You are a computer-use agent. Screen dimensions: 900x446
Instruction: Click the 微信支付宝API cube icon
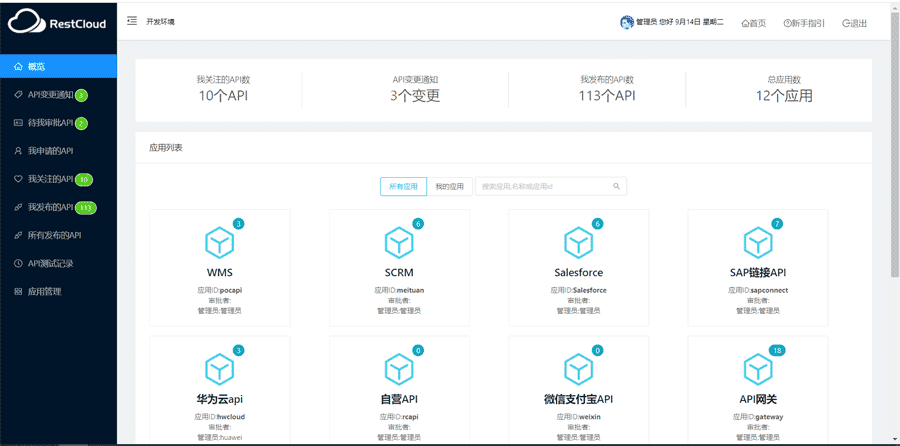[579, 369]
